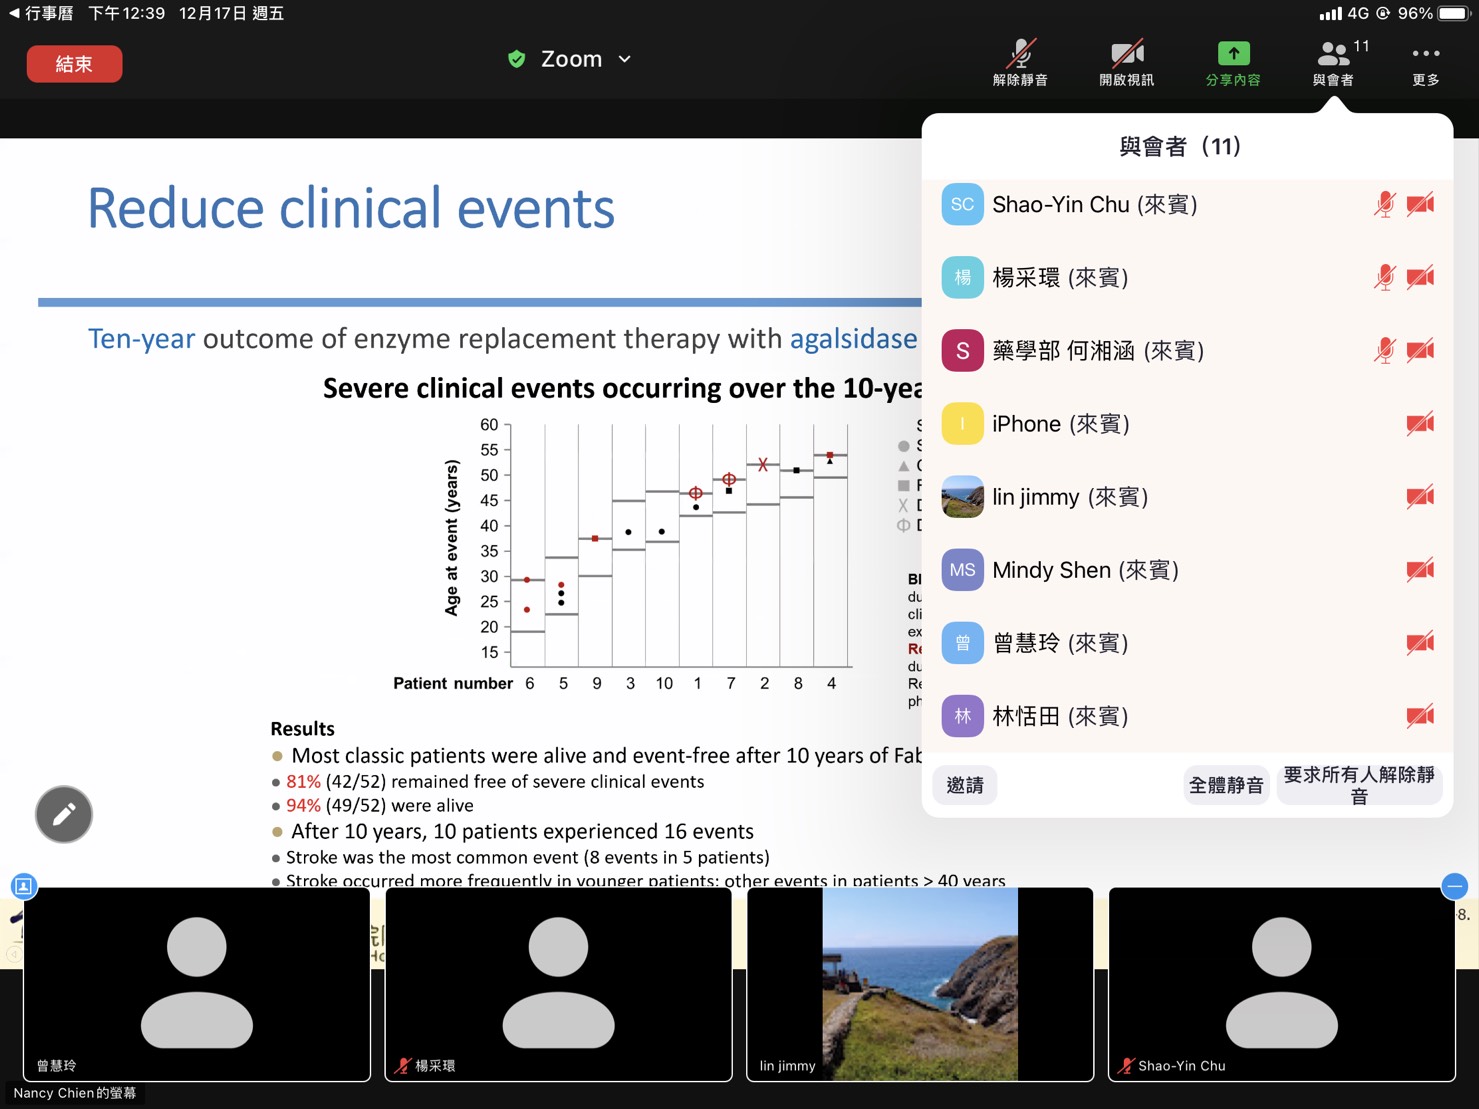Screen dimensions: 1479x1109
Task: Click the green security shield icon
Action: point(516,59)
